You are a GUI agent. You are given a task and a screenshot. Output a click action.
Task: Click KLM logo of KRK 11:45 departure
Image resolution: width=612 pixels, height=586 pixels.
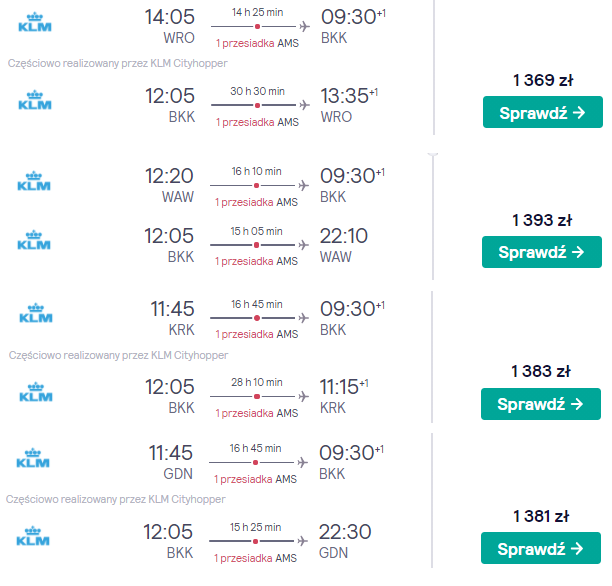coord(36,313)
